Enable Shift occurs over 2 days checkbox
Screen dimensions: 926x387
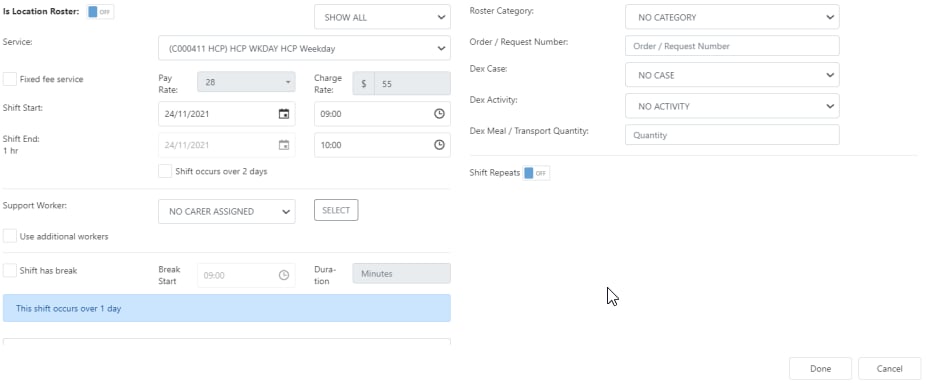(x=165, y=171)
